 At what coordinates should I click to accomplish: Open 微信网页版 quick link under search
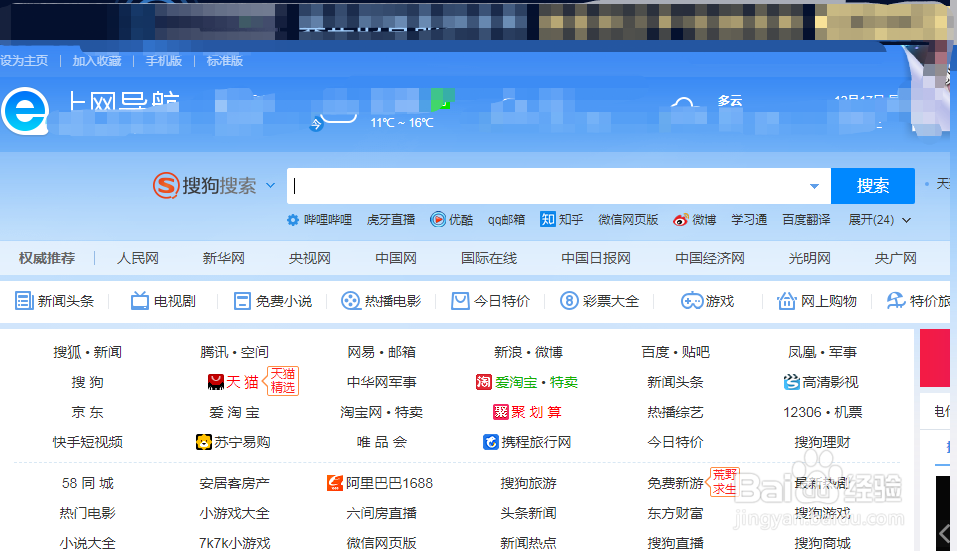coord(628,220)
